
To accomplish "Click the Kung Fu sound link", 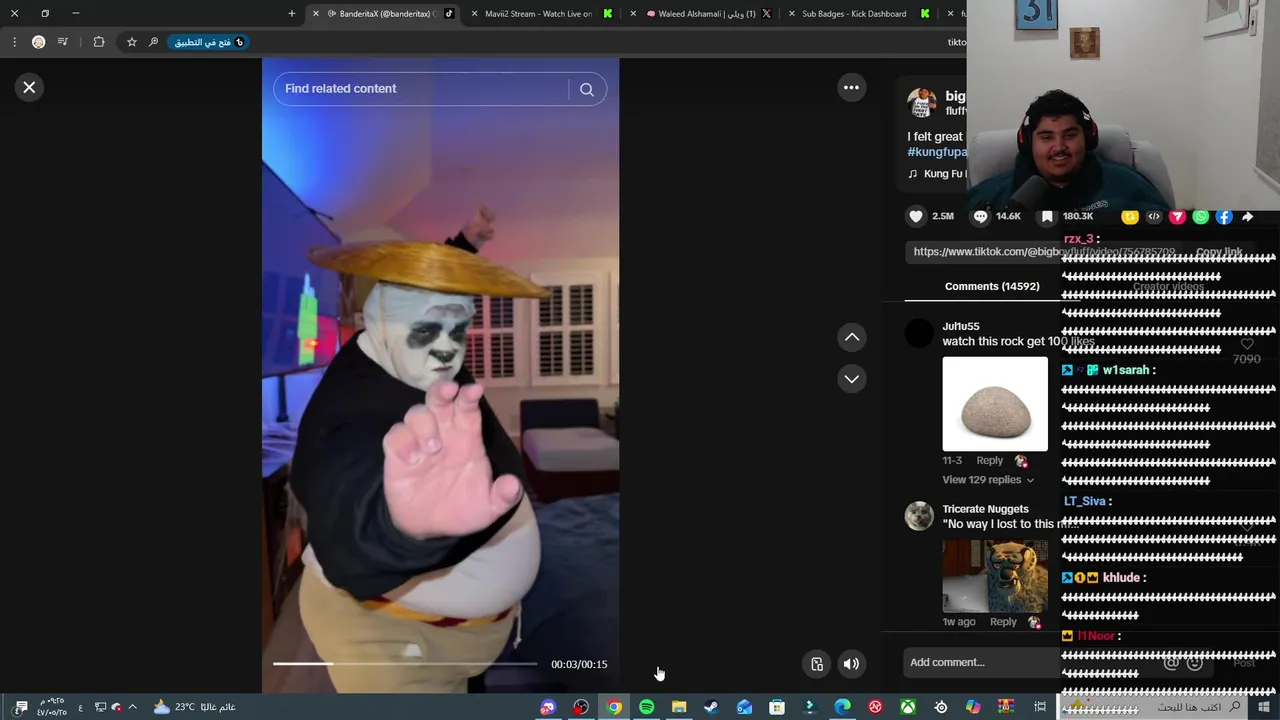I will [945, 174].
